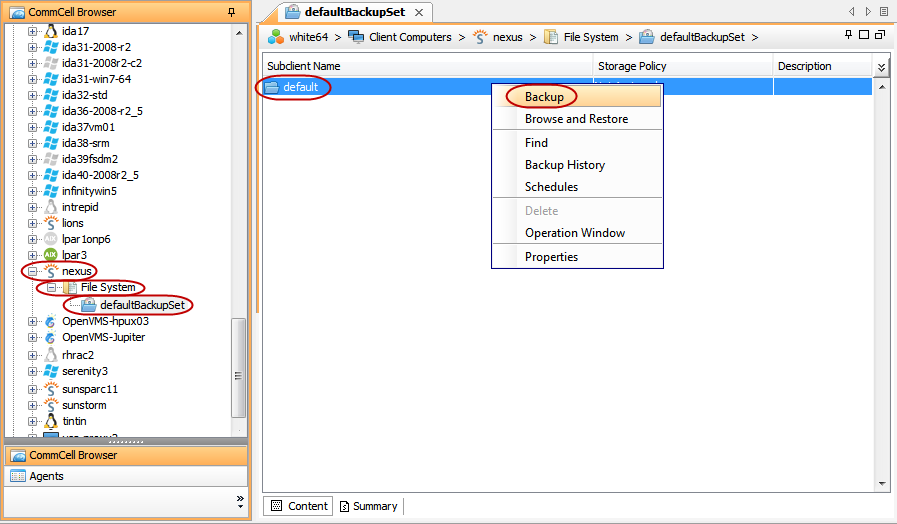Click the default subclient folder icon
Screen dimensions: 897x524
(272, 87)
